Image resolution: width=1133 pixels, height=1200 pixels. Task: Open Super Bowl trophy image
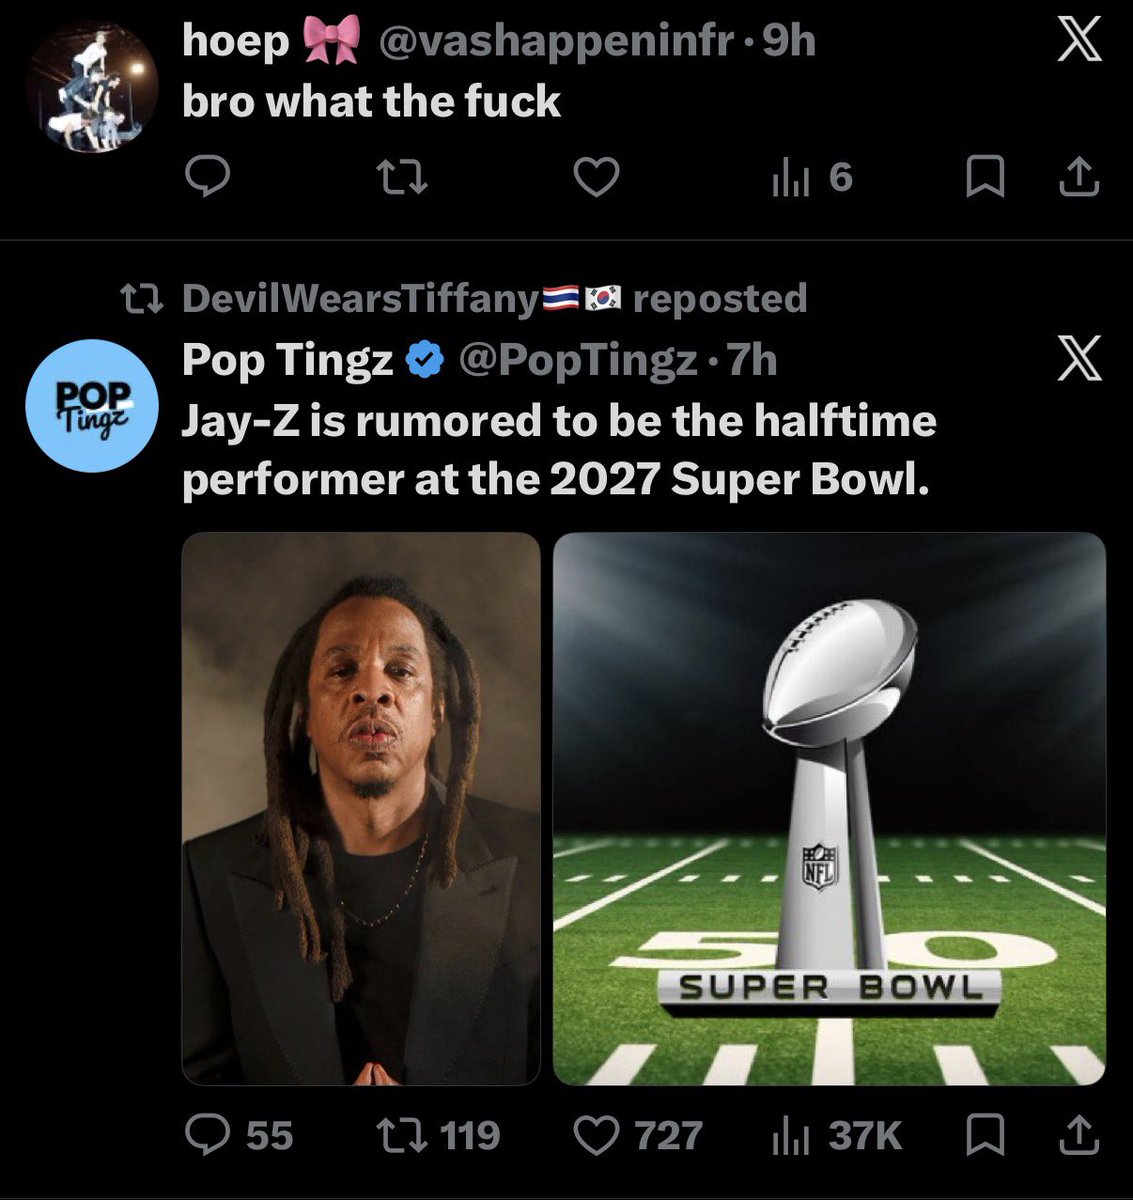pyautogui.click(x=829, y=809)
